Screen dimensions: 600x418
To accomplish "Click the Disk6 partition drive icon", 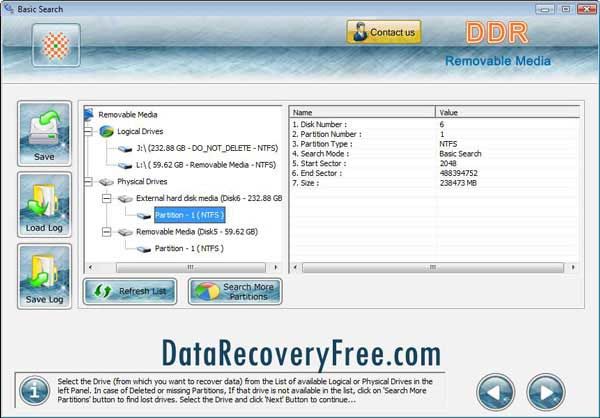I will pyautogui.click(x=144, y=216).
